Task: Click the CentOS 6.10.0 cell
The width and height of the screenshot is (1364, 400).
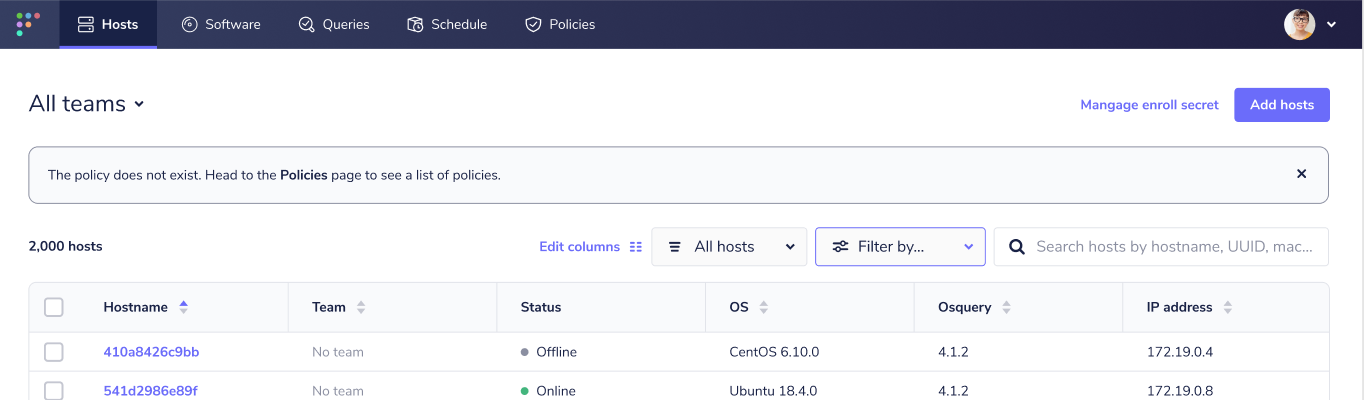Action: click(x=774, y=352)
